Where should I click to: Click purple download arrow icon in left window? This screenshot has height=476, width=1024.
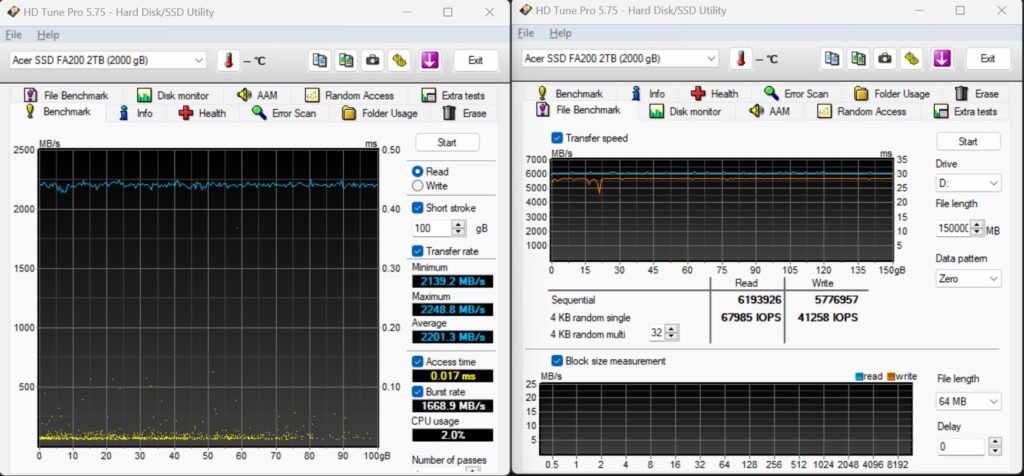click(429, 60)
